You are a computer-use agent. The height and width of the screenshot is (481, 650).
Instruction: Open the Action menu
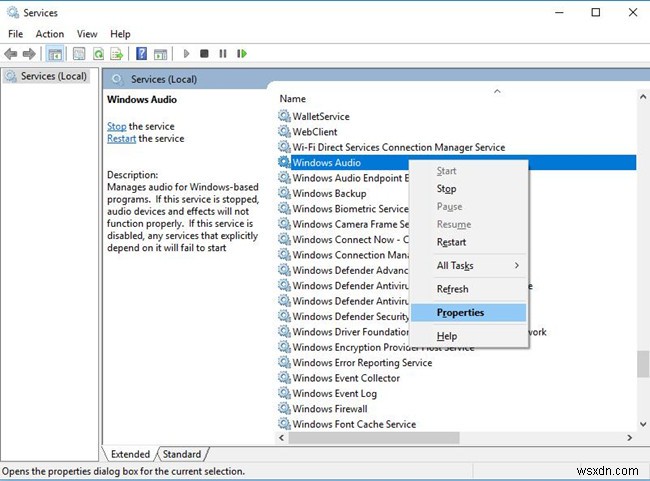click(x=50, y=34)
